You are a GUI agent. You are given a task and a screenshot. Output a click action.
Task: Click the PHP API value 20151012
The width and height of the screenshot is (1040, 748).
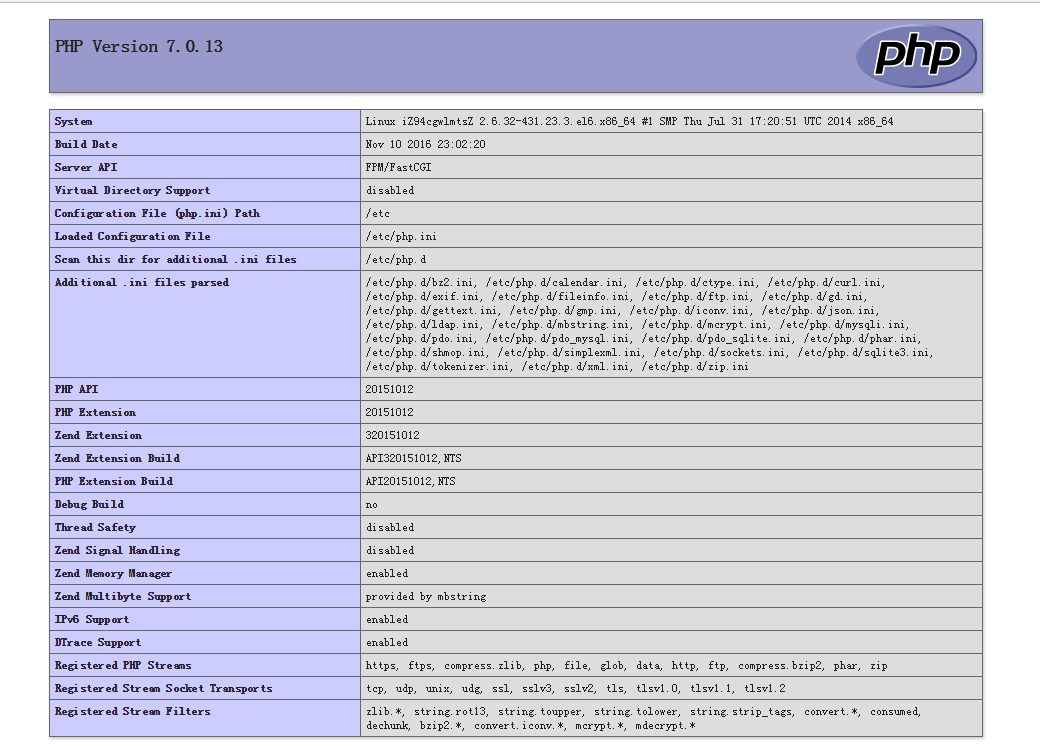(389, 389)
